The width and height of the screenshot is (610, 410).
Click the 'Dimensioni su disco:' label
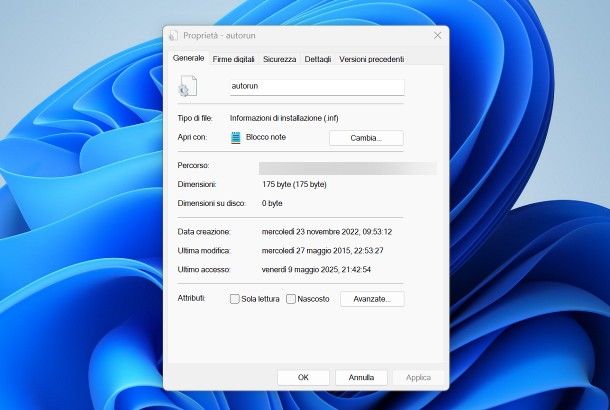point(212,203)
